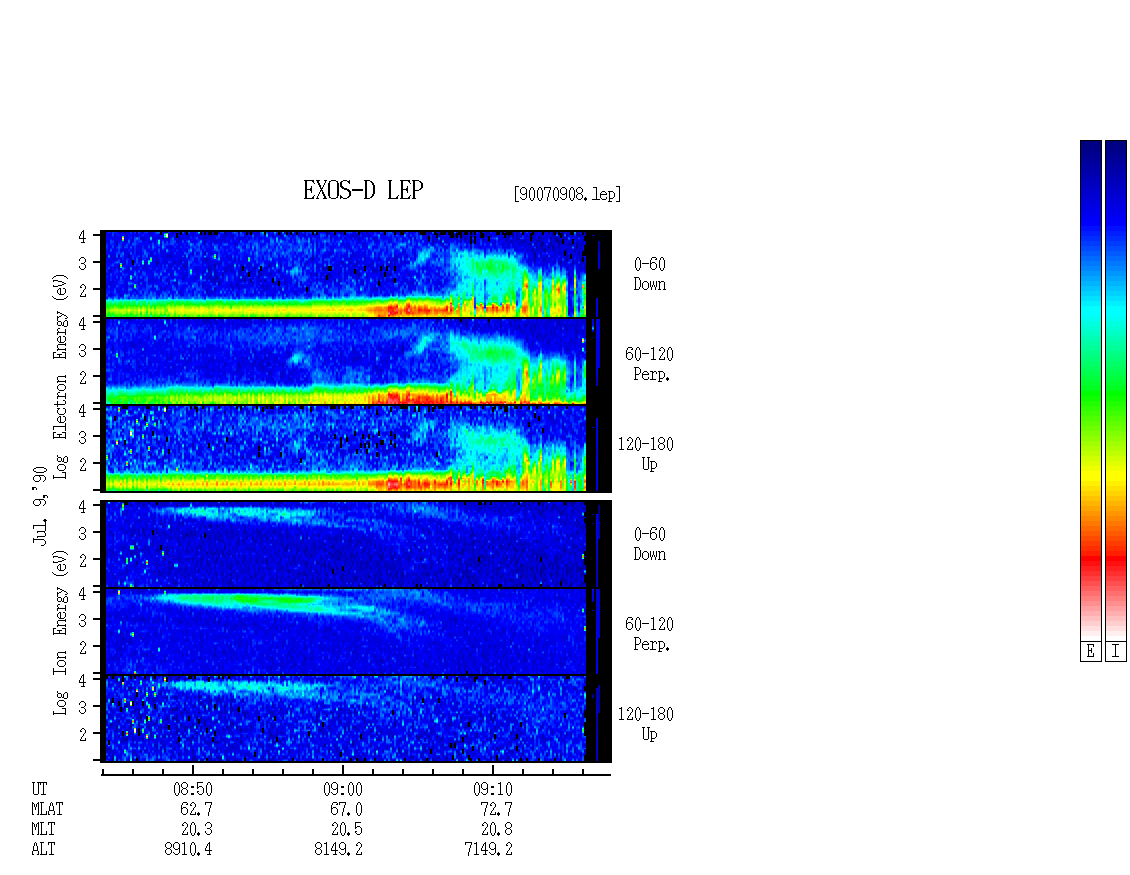The height and width of the screenshot is (875, 1130).
Task: Click the electron panel's 0-60 Down label
Action: click(x=649, y=274)
